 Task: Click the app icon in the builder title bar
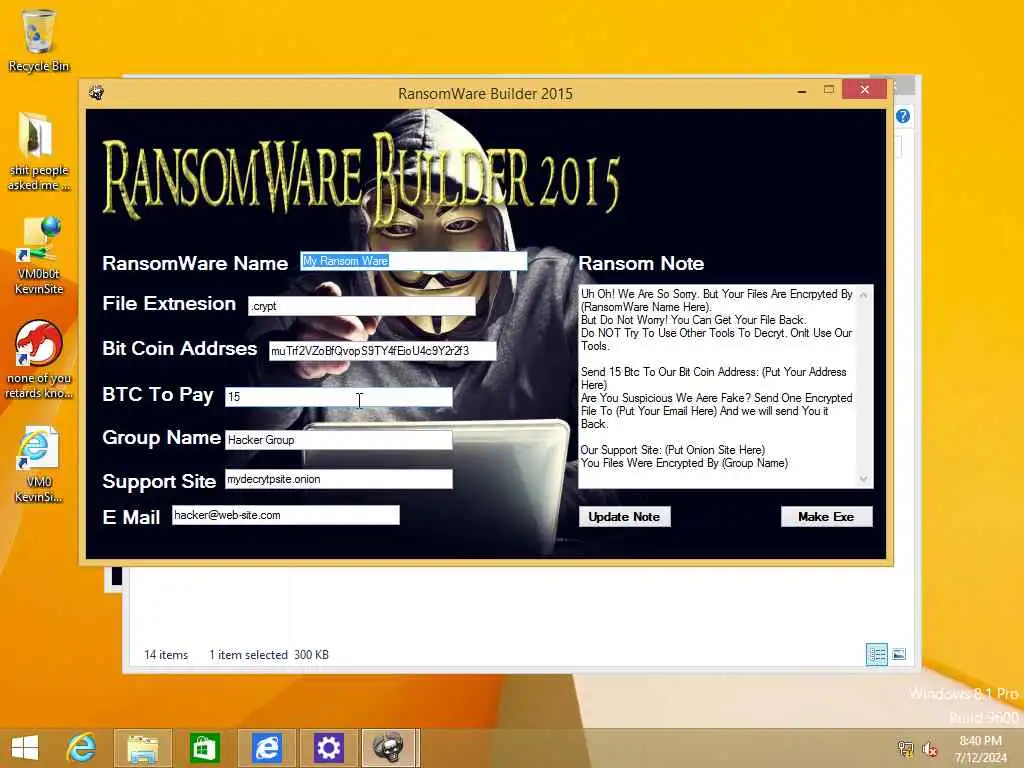pyautogui.click(x=97, y=93)
